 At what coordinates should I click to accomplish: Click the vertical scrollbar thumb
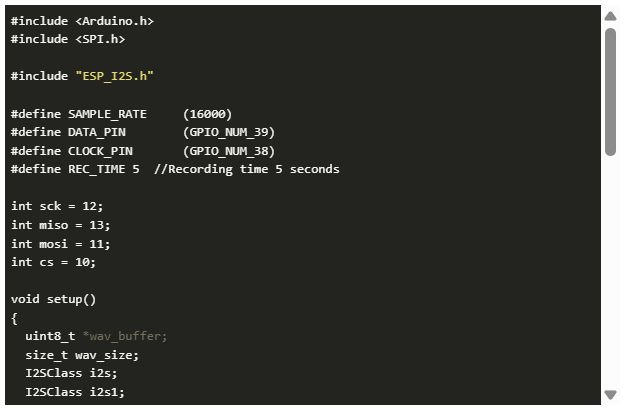[610, 90]
